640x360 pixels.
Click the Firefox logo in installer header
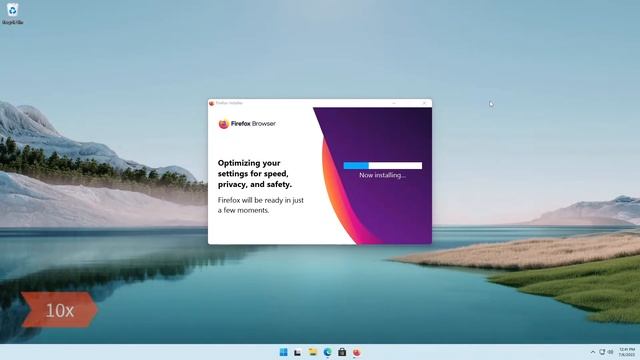point(223,123)
